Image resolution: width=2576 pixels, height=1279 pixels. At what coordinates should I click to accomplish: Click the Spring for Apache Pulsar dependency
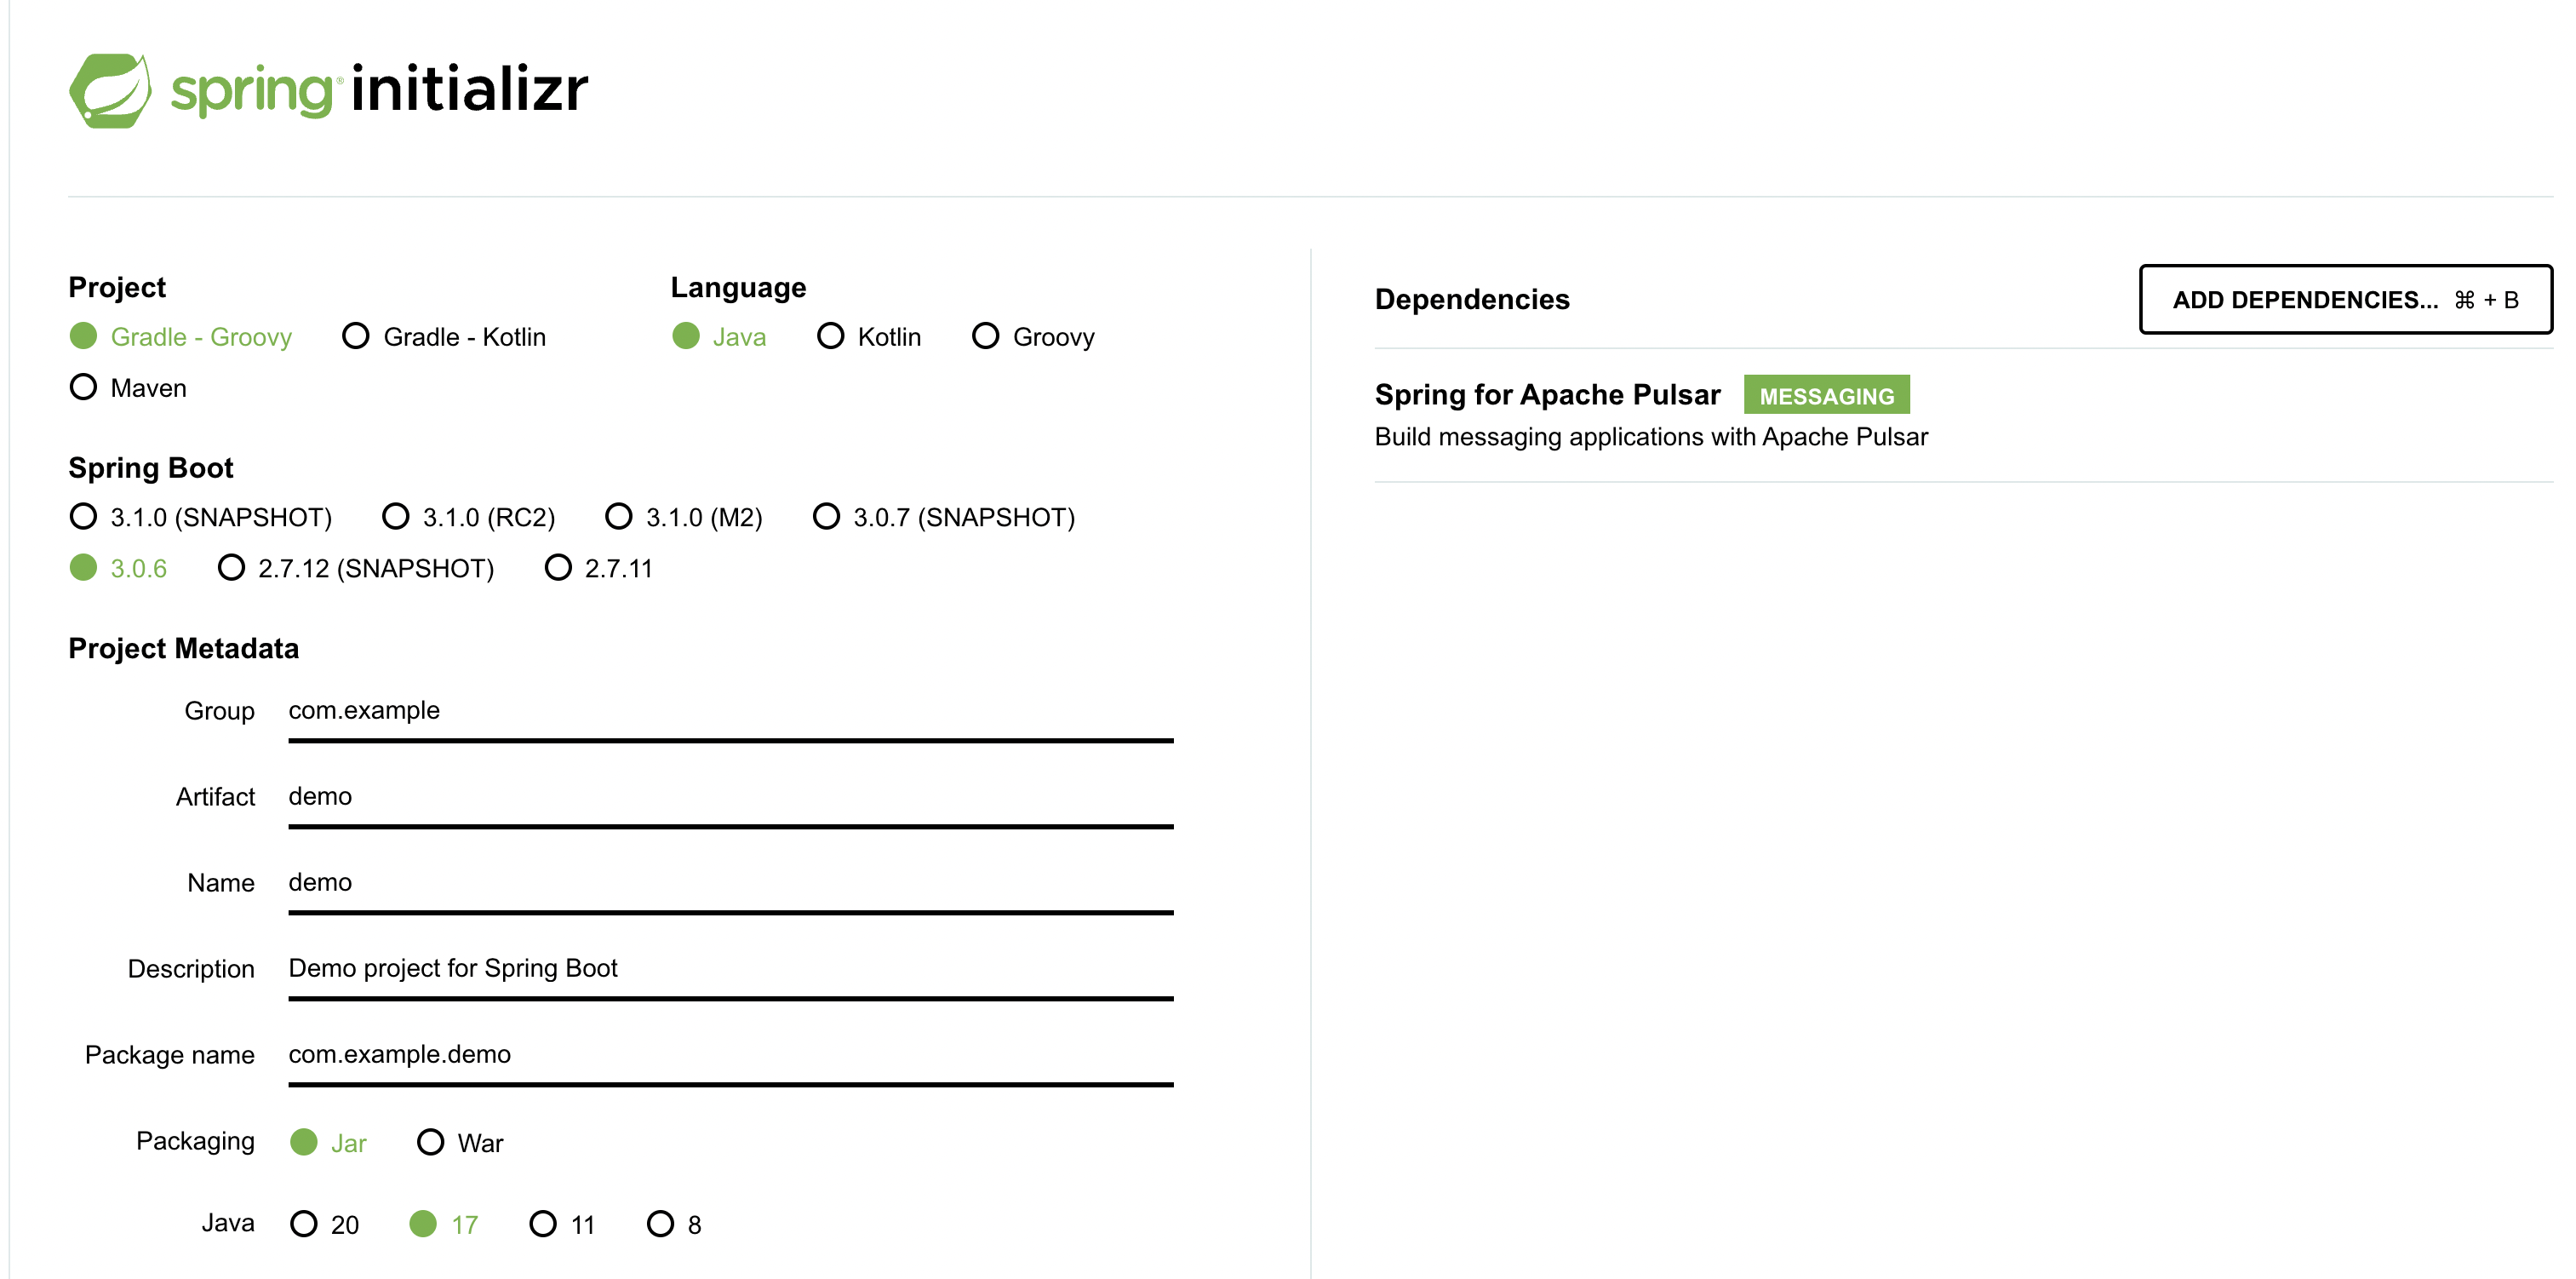click(x=1547, y=395)
